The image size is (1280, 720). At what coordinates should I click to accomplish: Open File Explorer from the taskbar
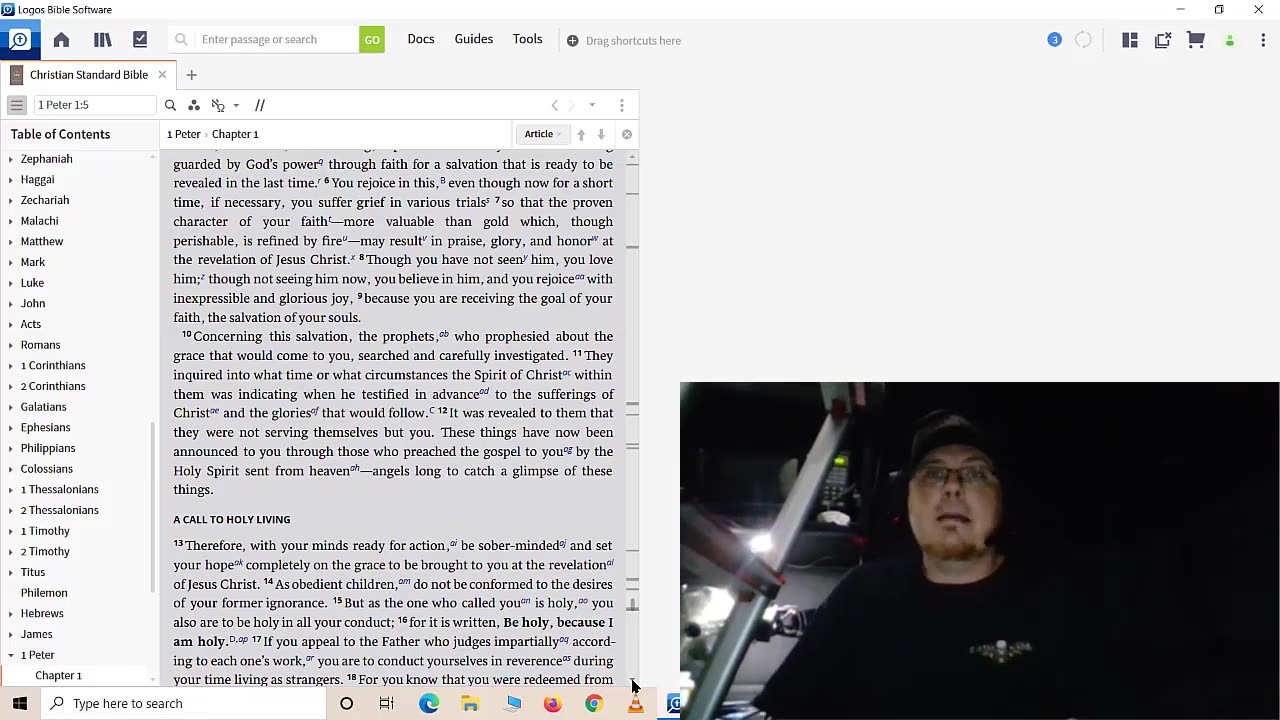coord(470,704)
